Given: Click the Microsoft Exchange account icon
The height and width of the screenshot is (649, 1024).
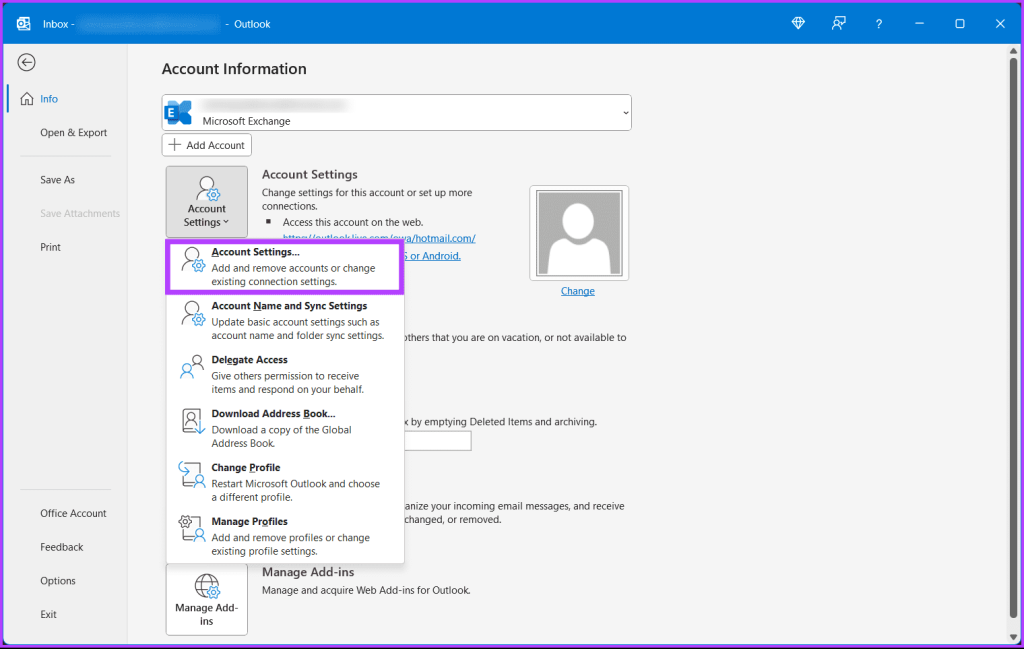Looking at the screenshot, I should [x=179, y=112].
